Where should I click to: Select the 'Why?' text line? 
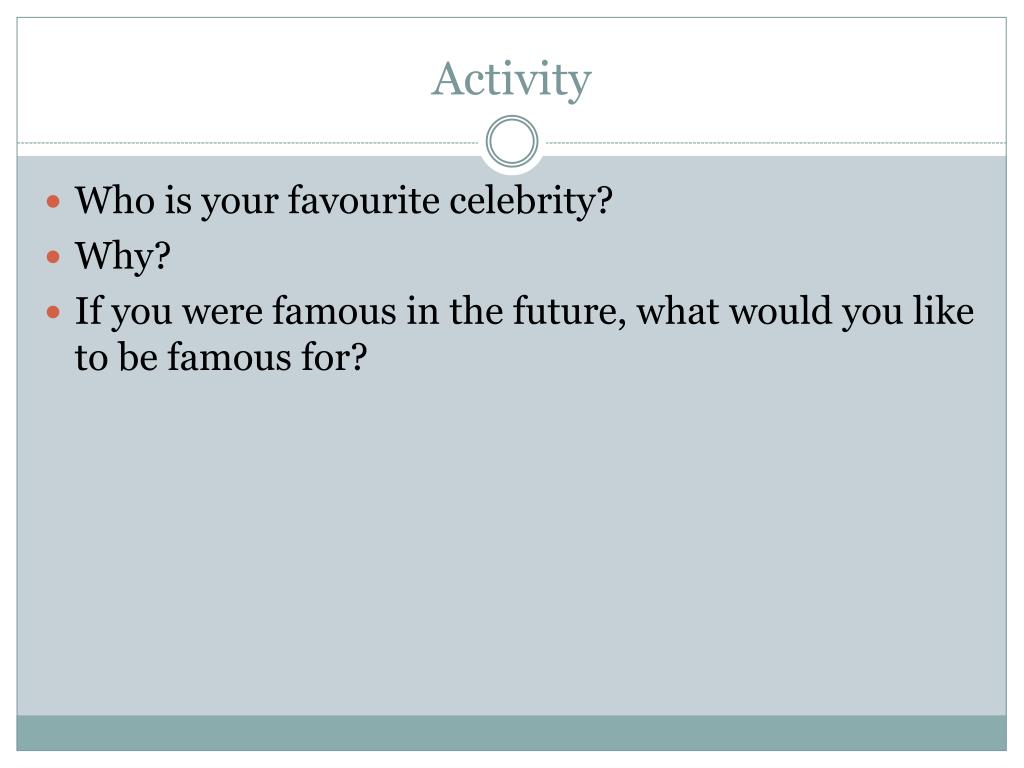tap(123, 255)
